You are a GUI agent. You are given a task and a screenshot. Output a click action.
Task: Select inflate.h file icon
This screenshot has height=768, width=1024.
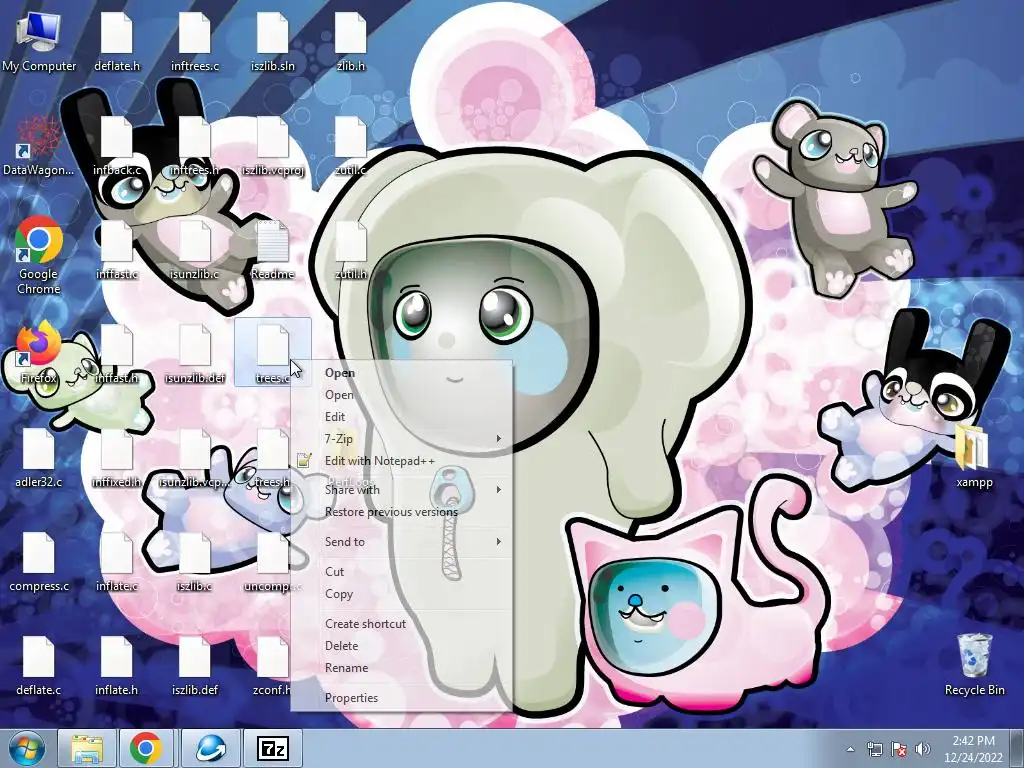click(x=117, y=665)
